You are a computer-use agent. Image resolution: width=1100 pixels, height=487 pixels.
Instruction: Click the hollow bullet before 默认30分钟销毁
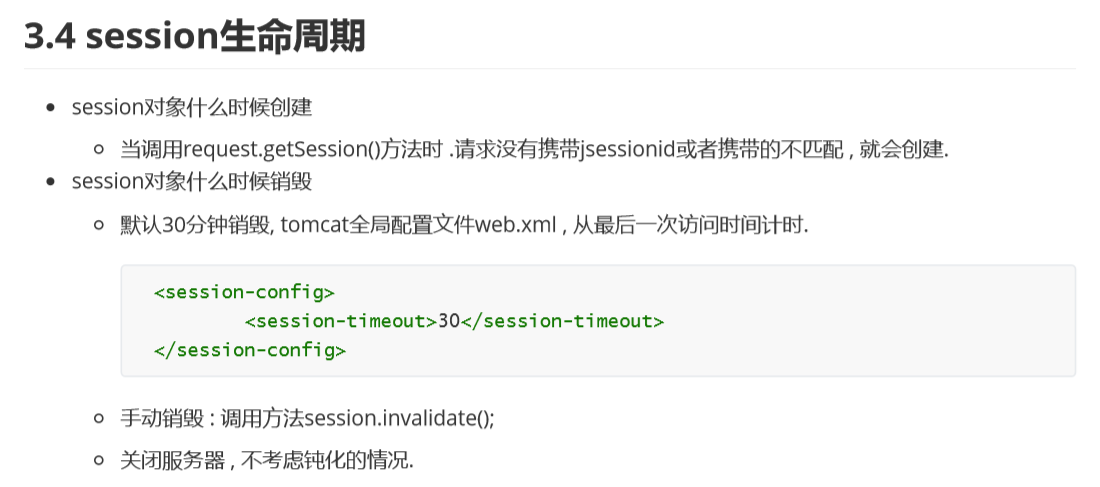(x=99, y=226)
